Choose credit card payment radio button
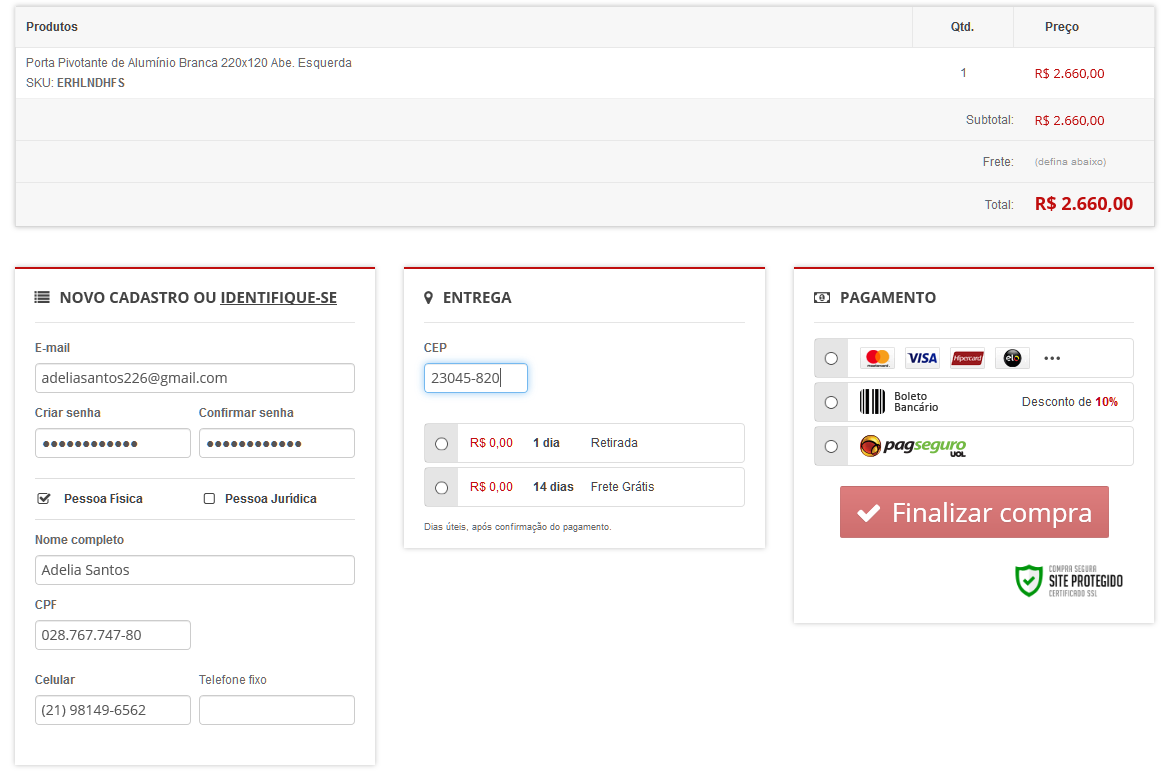Viewport: 1165px width, 779px height. pyautogui.click(x=831, y=358)
